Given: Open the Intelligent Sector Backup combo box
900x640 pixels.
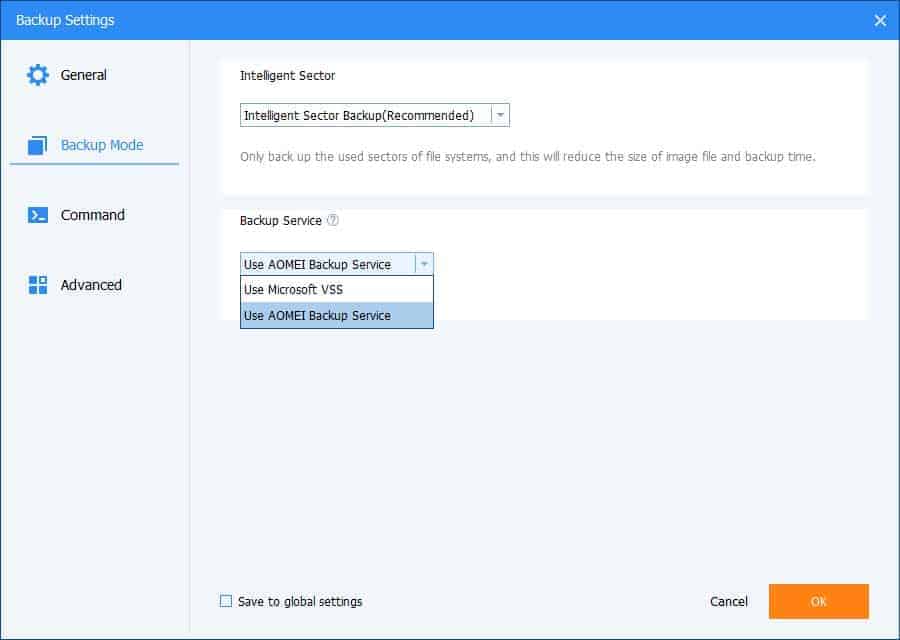Looking at the screenshot, I should 370,114.
